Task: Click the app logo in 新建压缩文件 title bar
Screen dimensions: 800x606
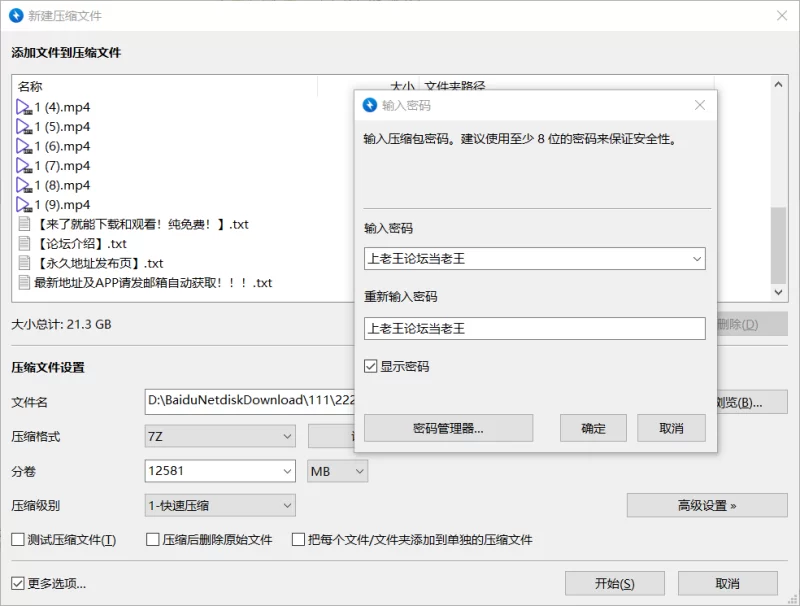Action: (x=16, y=15)
